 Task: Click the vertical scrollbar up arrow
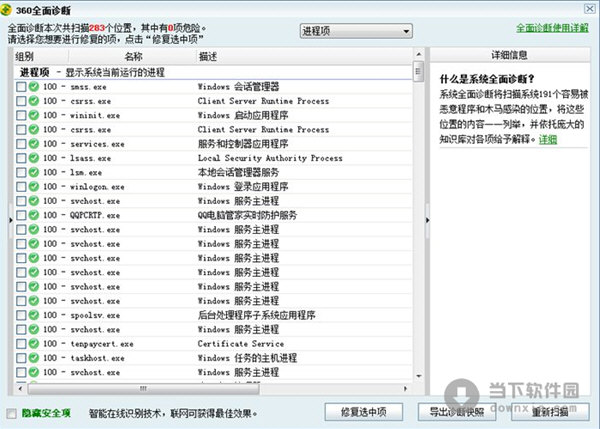[419, 54]
